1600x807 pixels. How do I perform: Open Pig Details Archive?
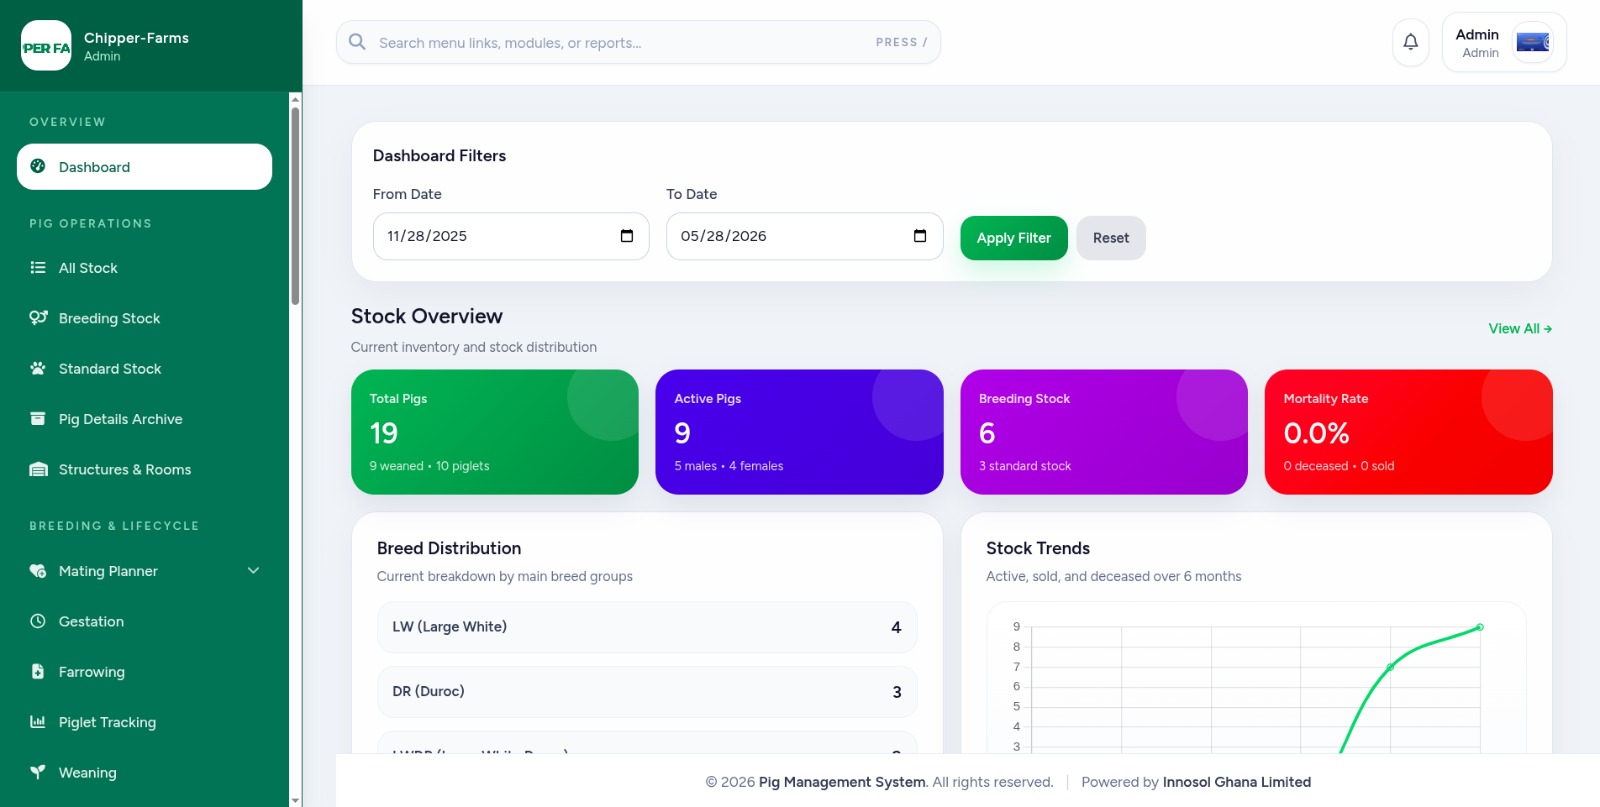point(144,419)
